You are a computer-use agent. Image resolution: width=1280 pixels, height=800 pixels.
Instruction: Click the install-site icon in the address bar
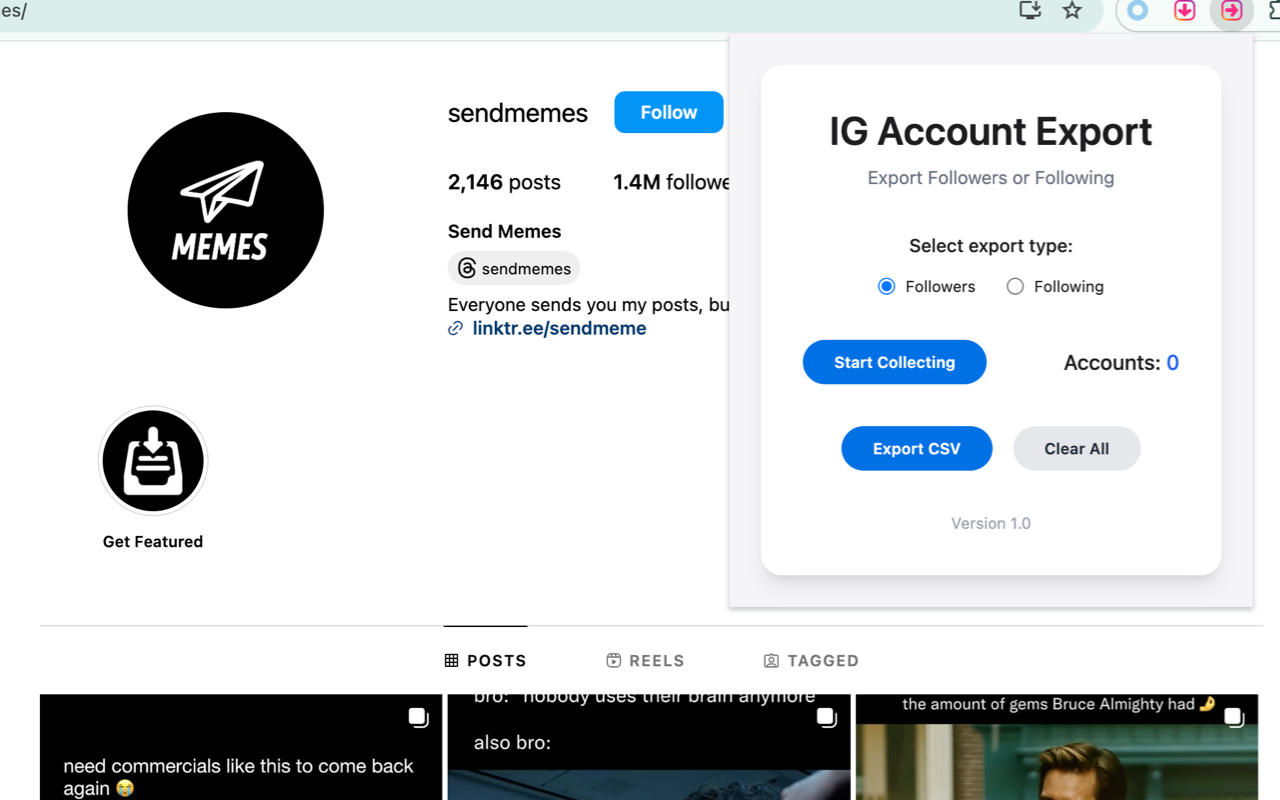click(1029, 11)
